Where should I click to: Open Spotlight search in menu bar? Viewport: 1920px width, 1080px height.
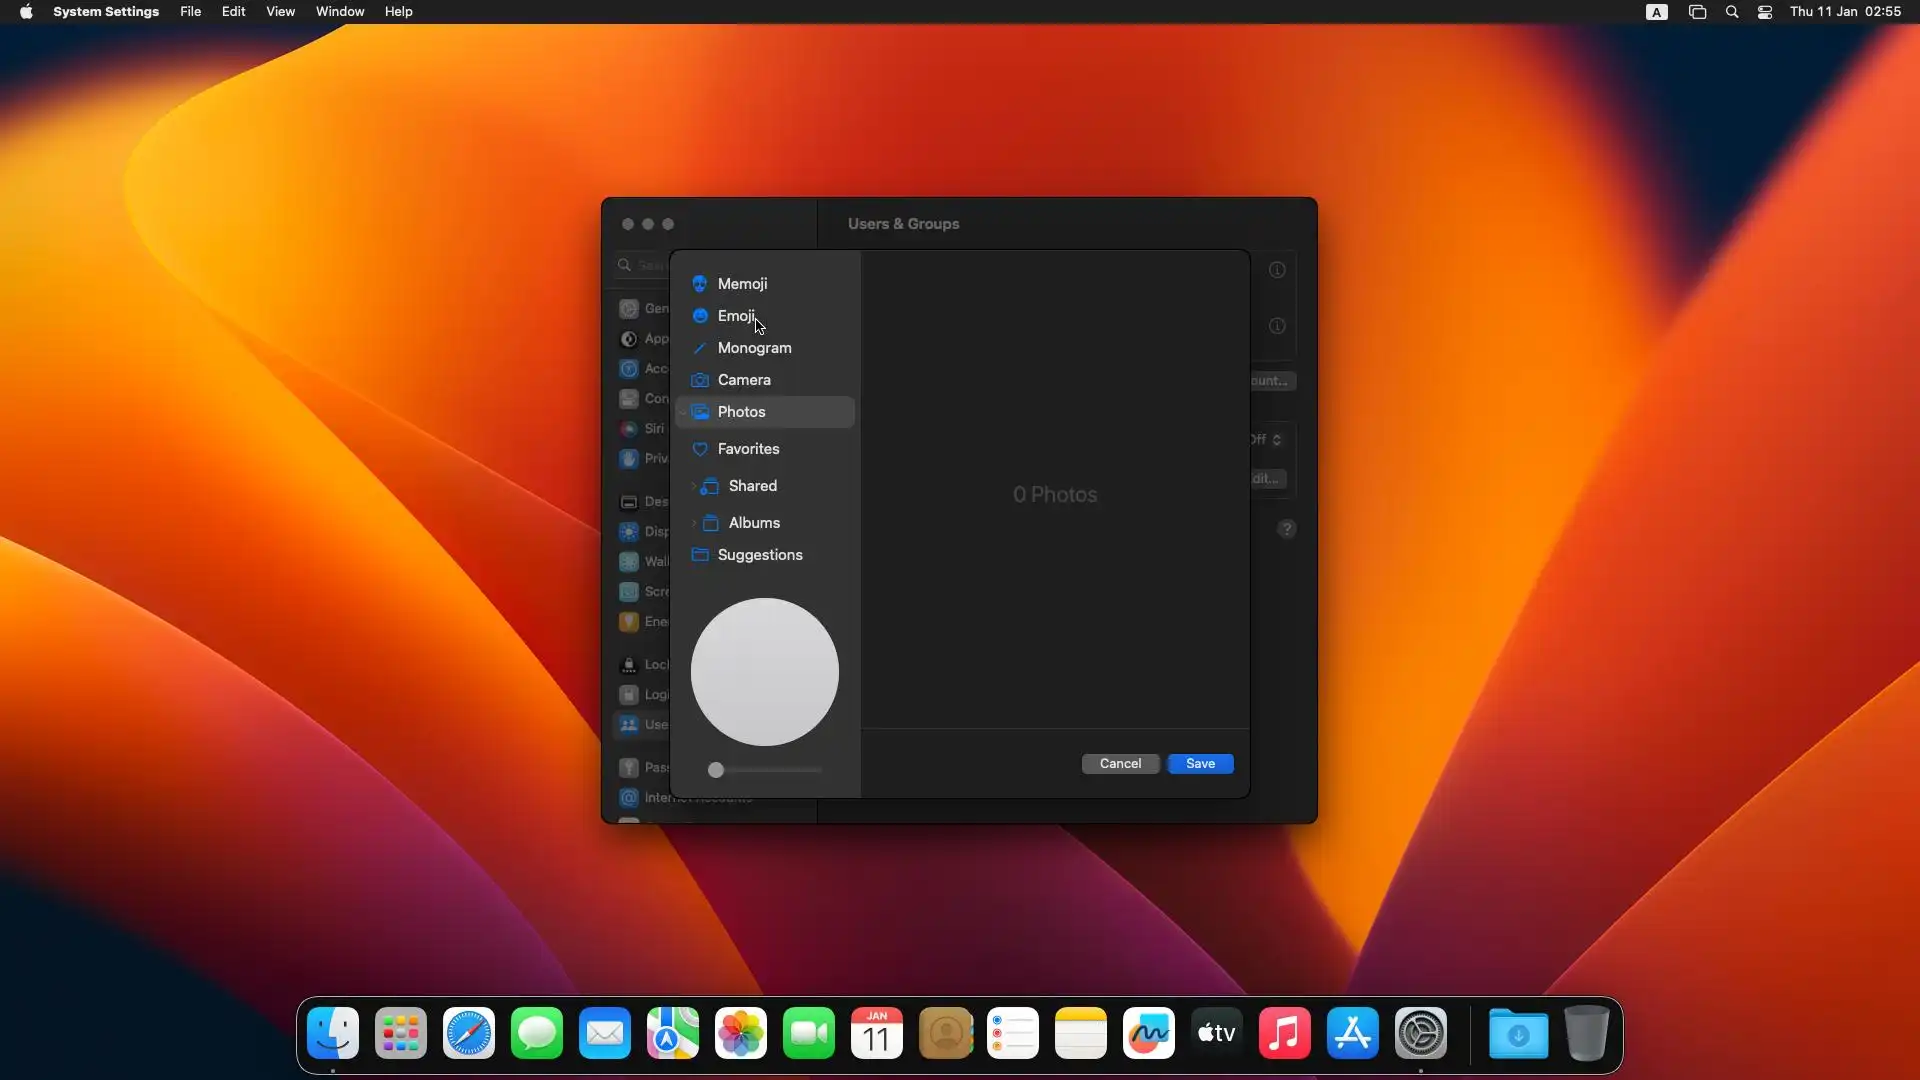pyautogui.click(x=1732, y=12)
